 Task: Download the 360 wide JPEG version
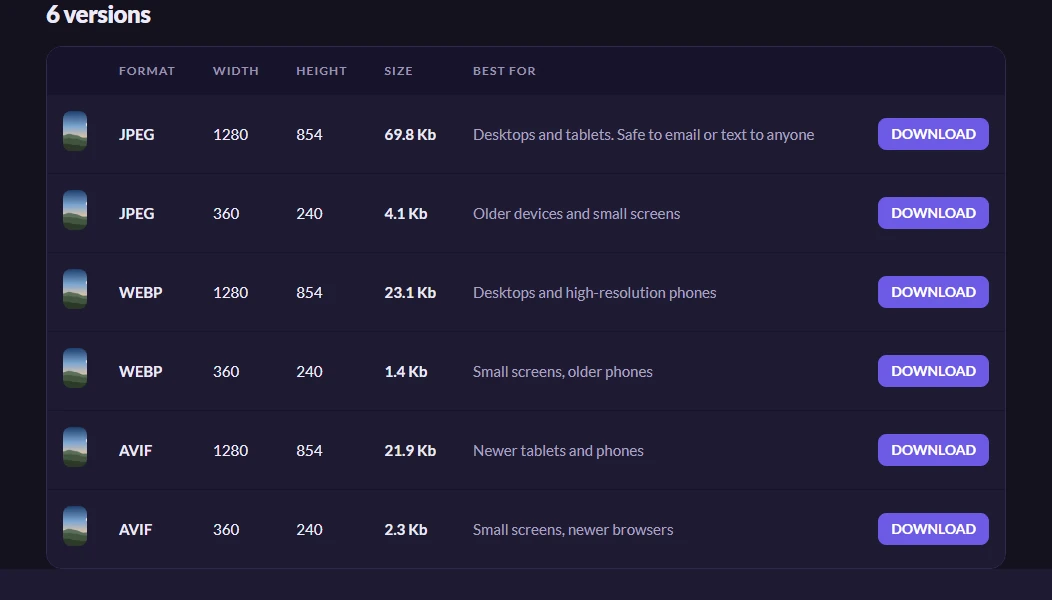[x=933, y=213]
